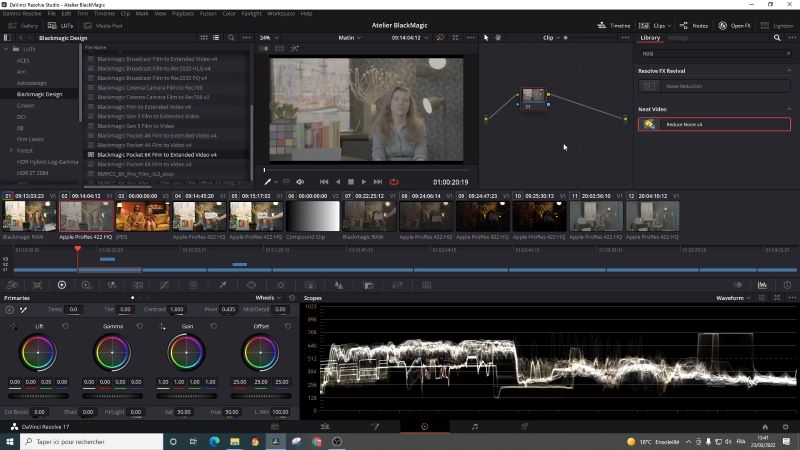This screenshot has height=450, width=800.
Task: Toggle the Timeline panel button
Action: (x=614, y=25)
